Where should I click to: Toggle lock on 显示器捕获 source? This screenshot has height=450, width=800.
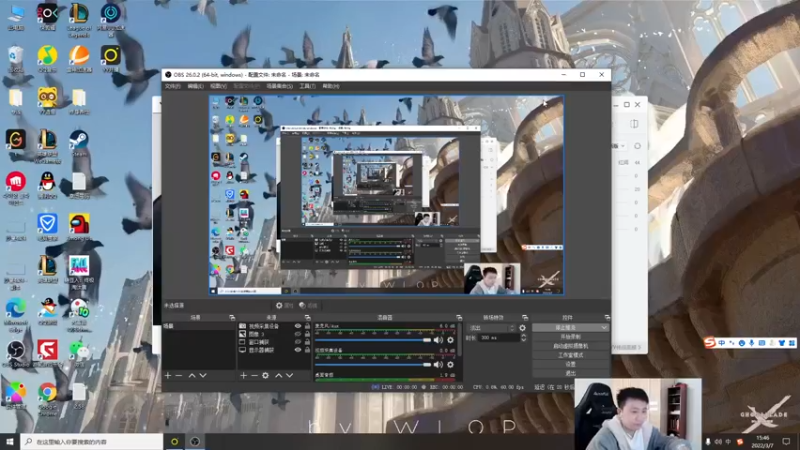click(x=307, y=350)
